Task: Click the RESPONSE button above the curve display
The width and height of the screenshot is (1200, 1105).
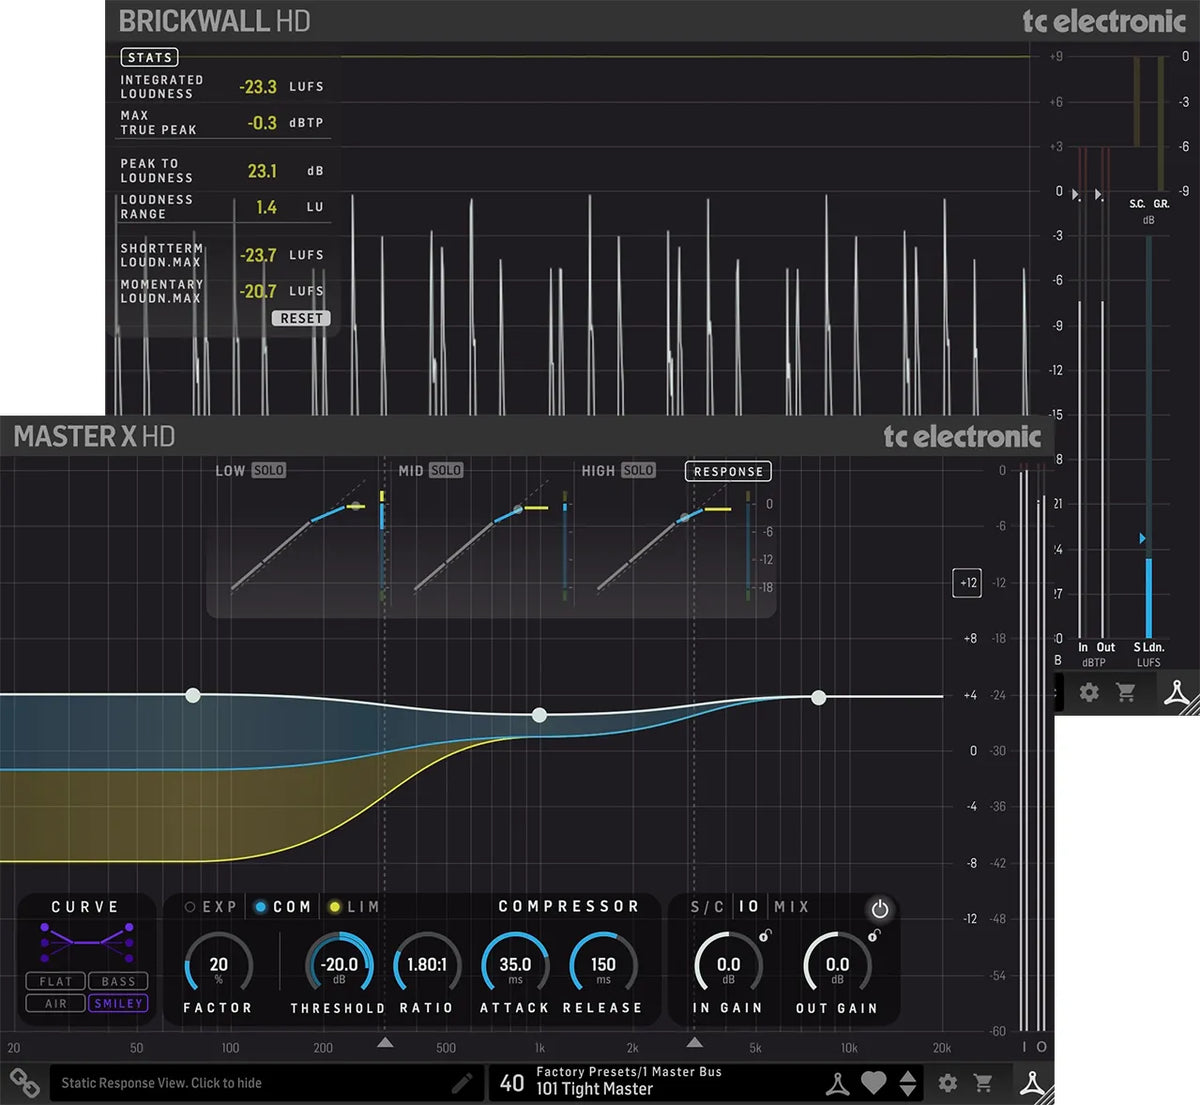Action: click(728, 471)
